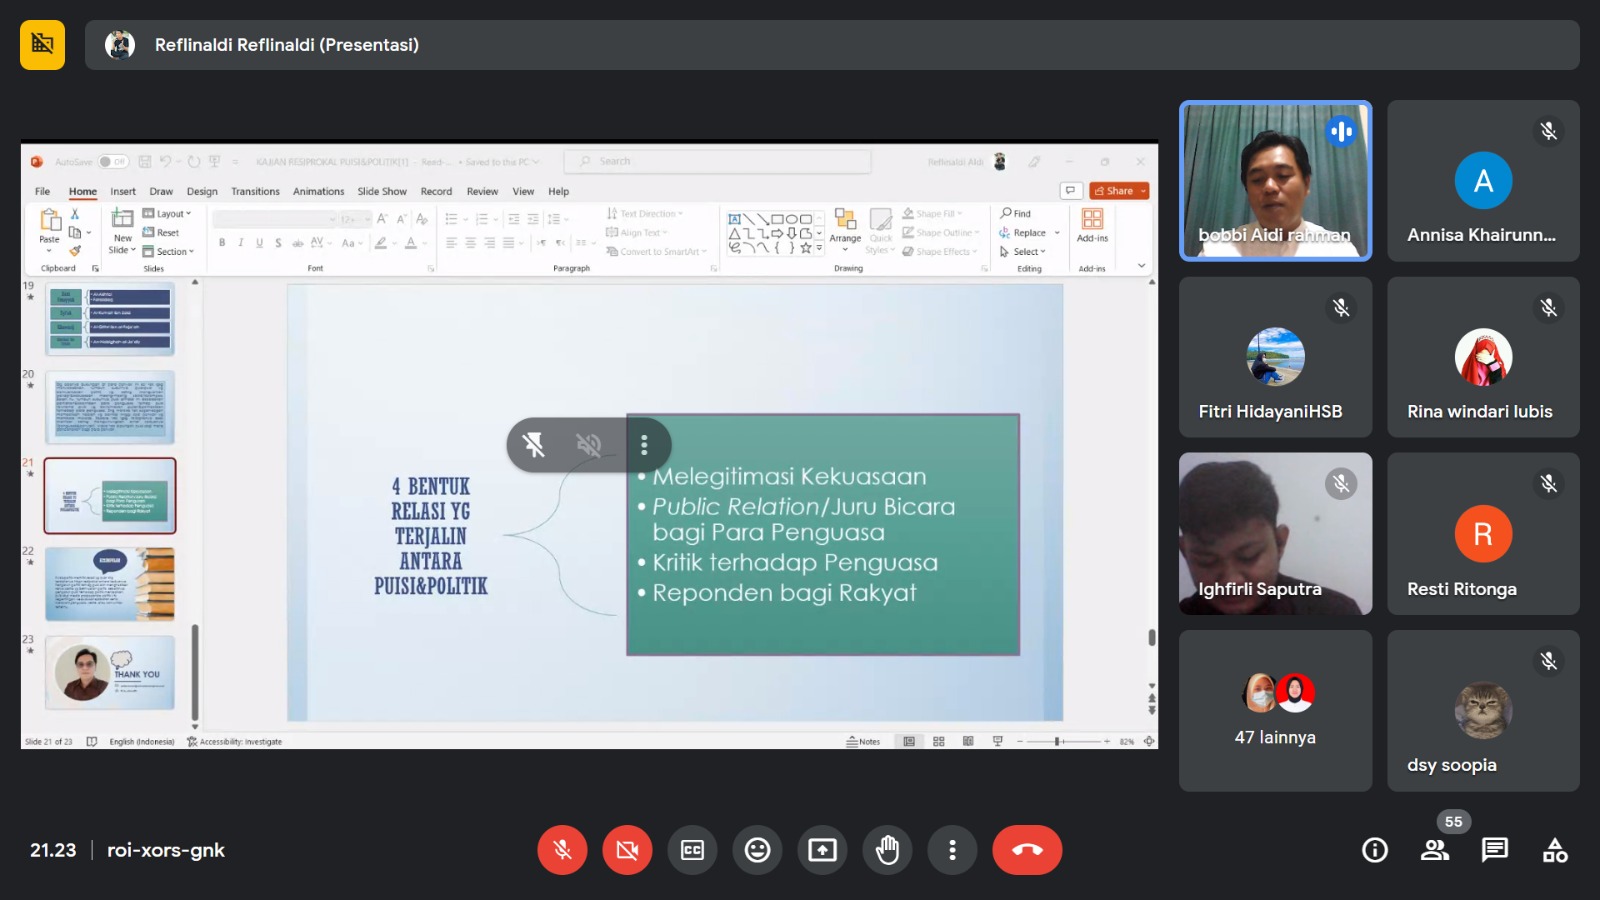Image resolution: width=1600 pixels, height=900 pixels.
Task: Click the present screen button
Action: pyautogui.click(x=822, y=850)
